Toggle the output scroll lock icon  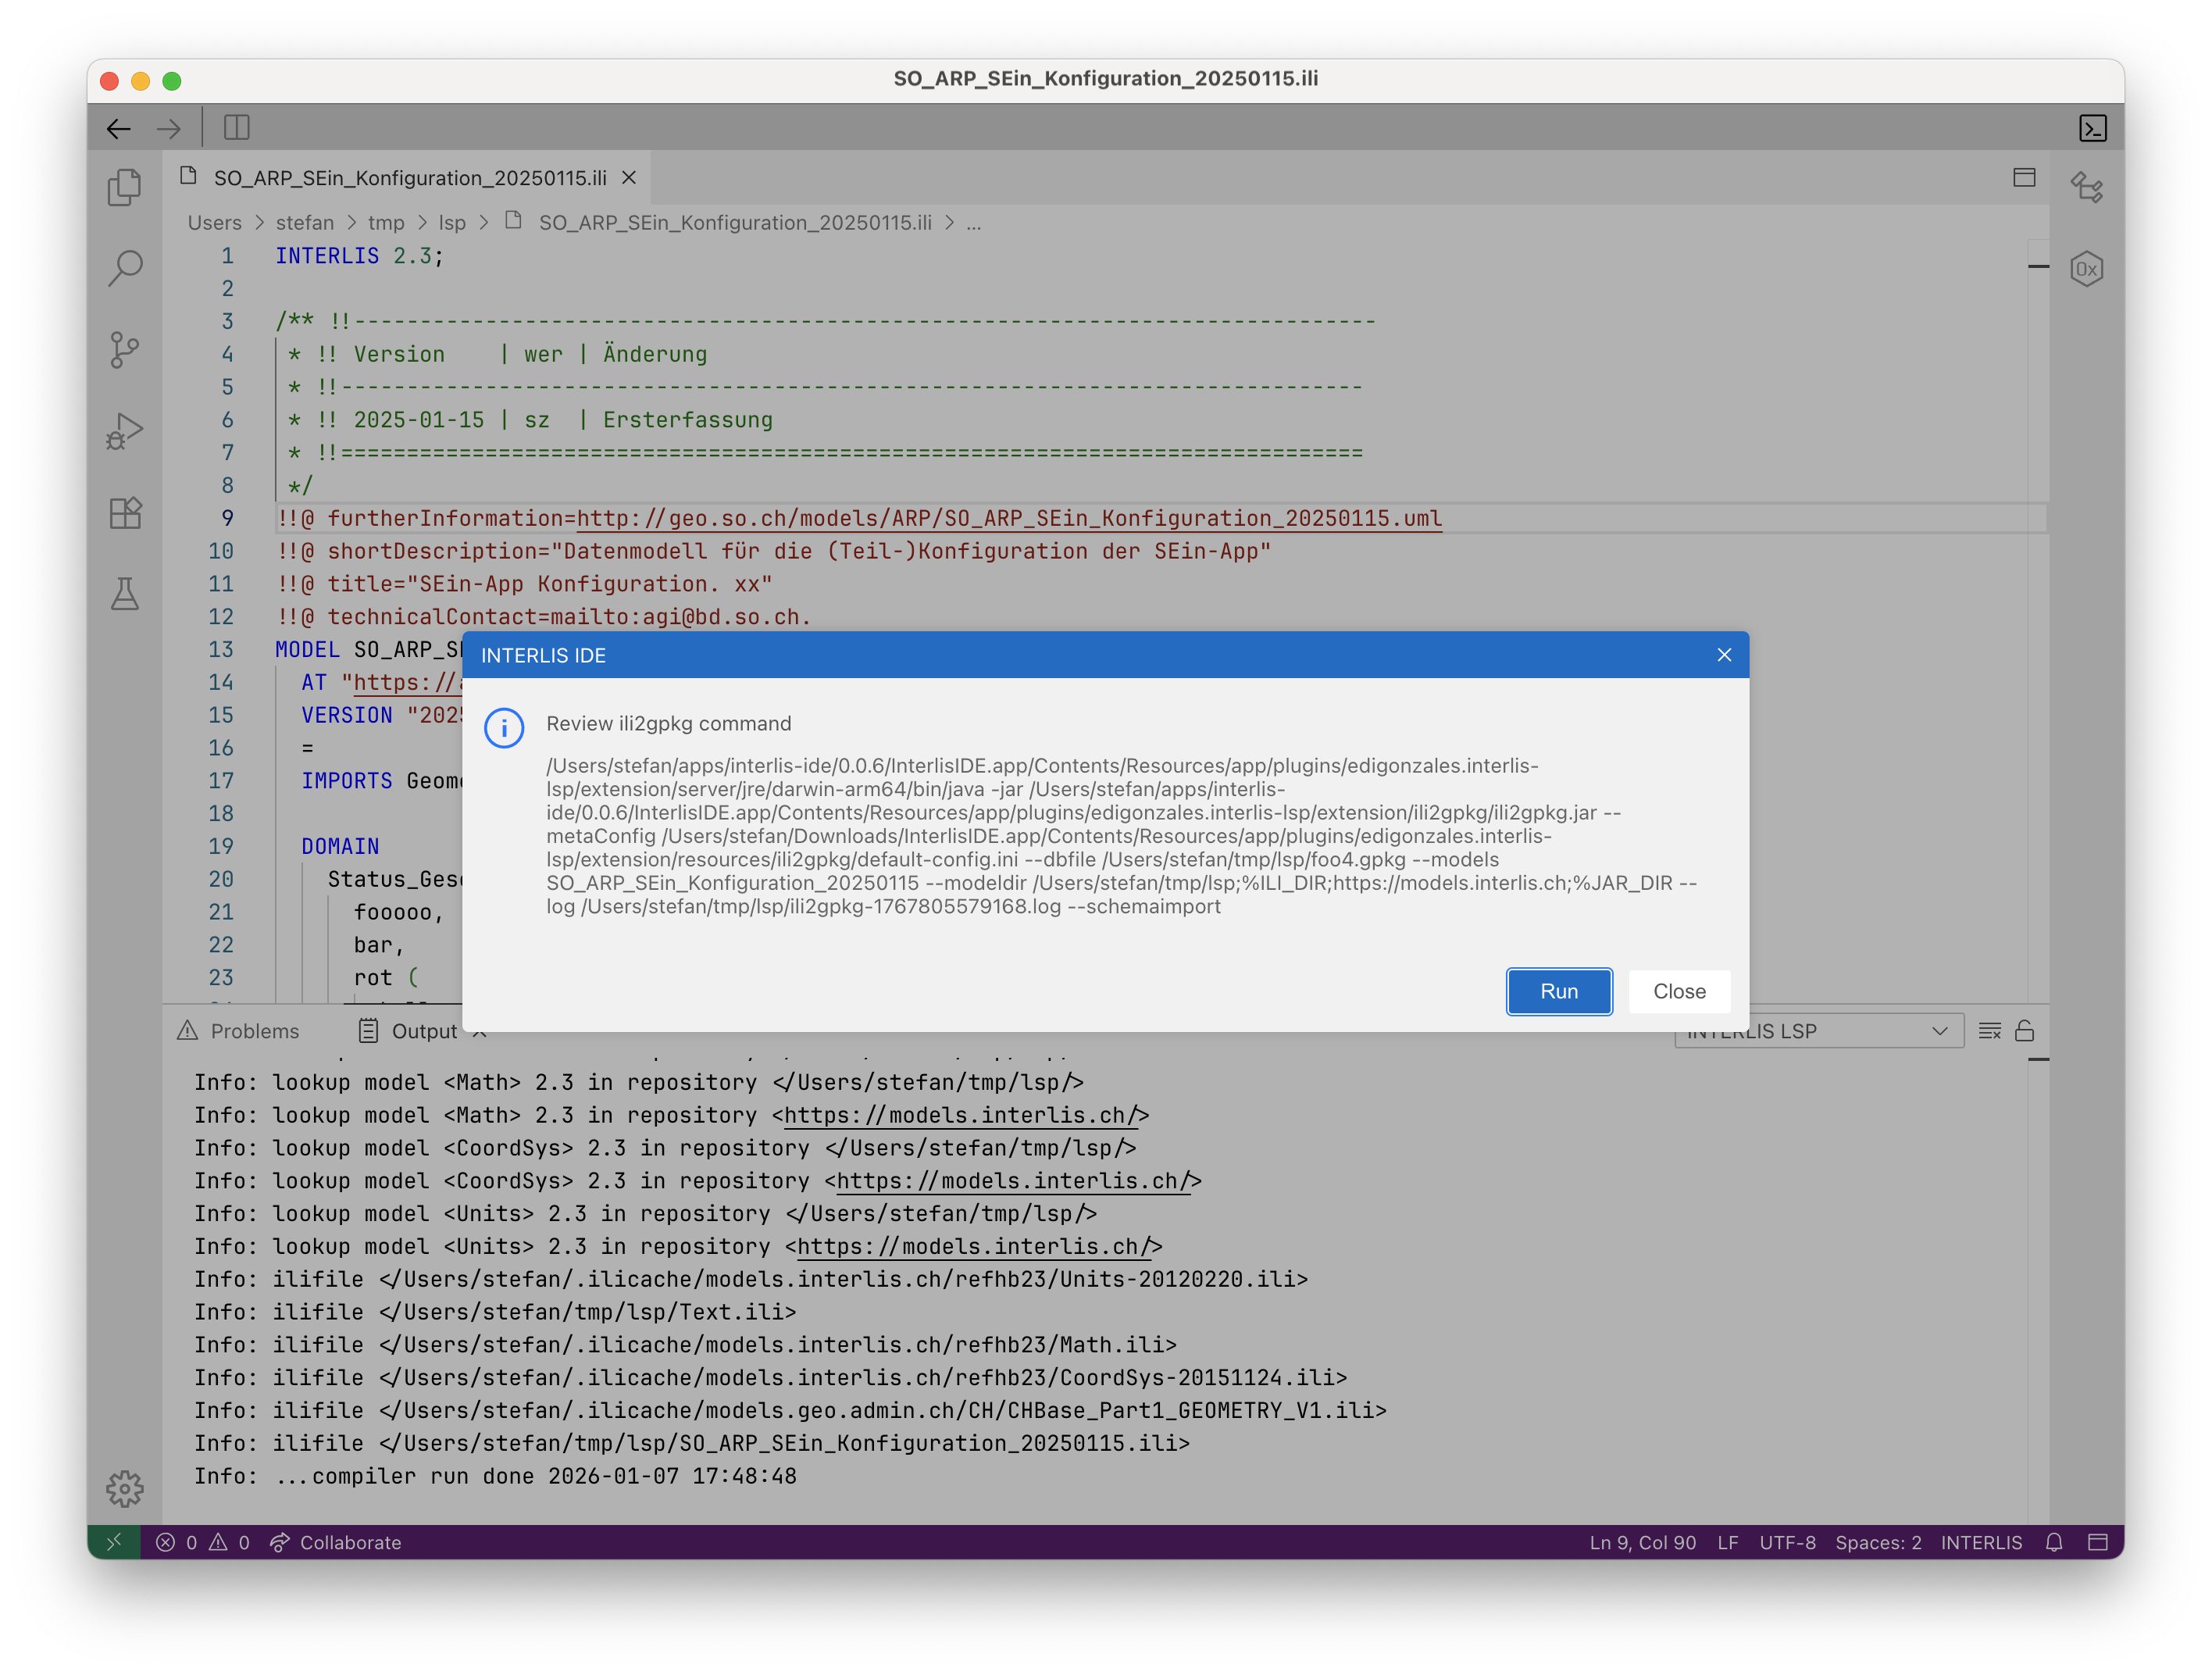tap(2025, 1031)
